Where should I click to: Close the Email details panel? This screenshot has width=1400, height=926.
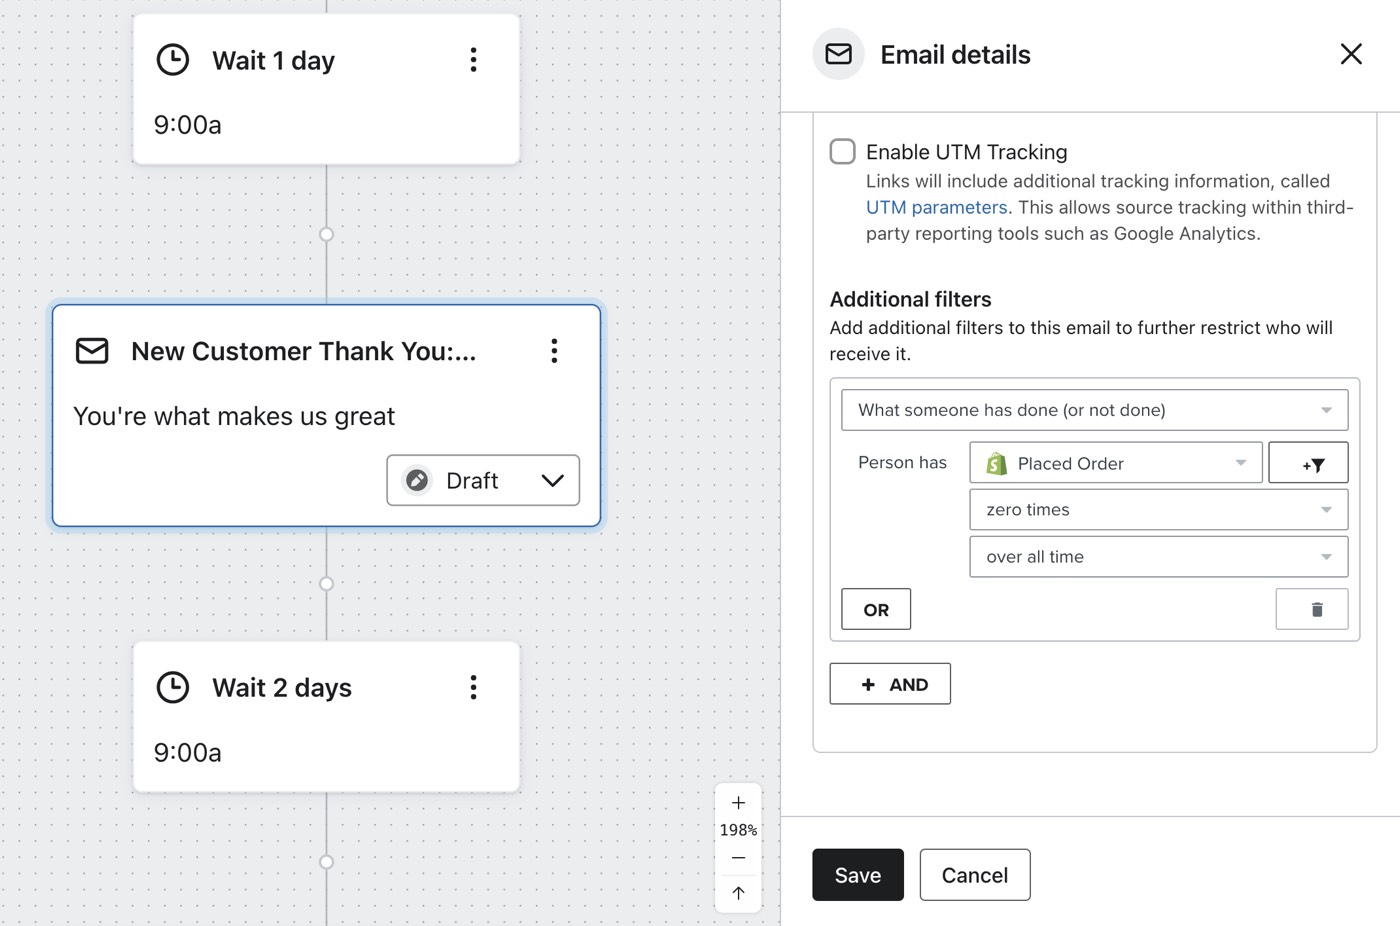[x=1351, y=54]
